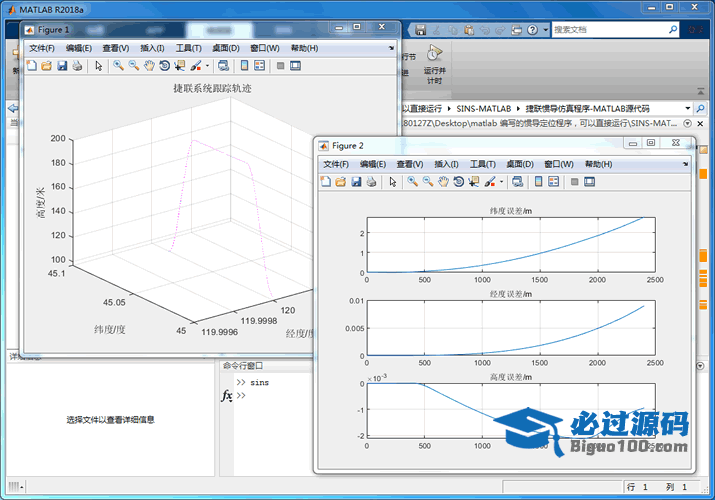Viewport: 715px width, 500px height.
Task: Open 桌面(D) menu in Figure 1
Action: pos(226,48)
